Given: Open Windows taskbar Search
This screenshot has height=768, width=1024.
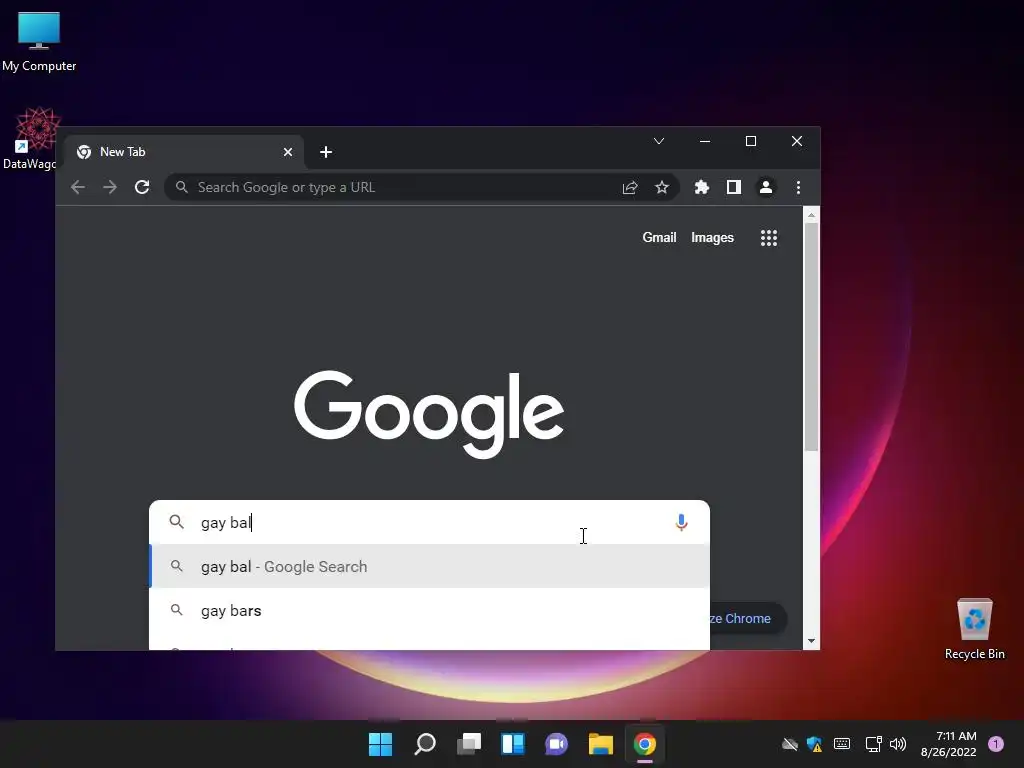Looking at the screenshot, I should click(x=424, y=744).
